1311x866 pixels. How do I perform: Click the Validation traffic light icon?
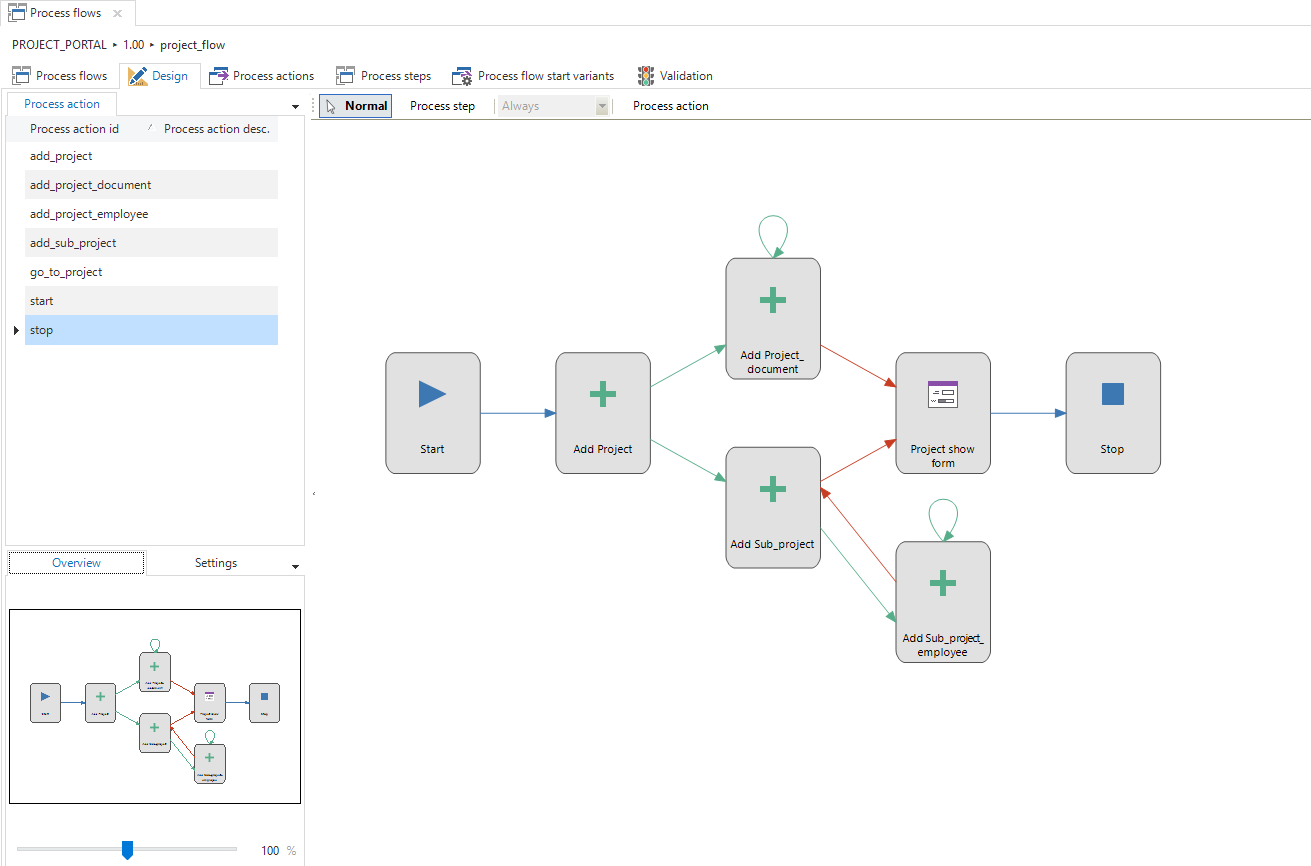[x=646, y=76]
